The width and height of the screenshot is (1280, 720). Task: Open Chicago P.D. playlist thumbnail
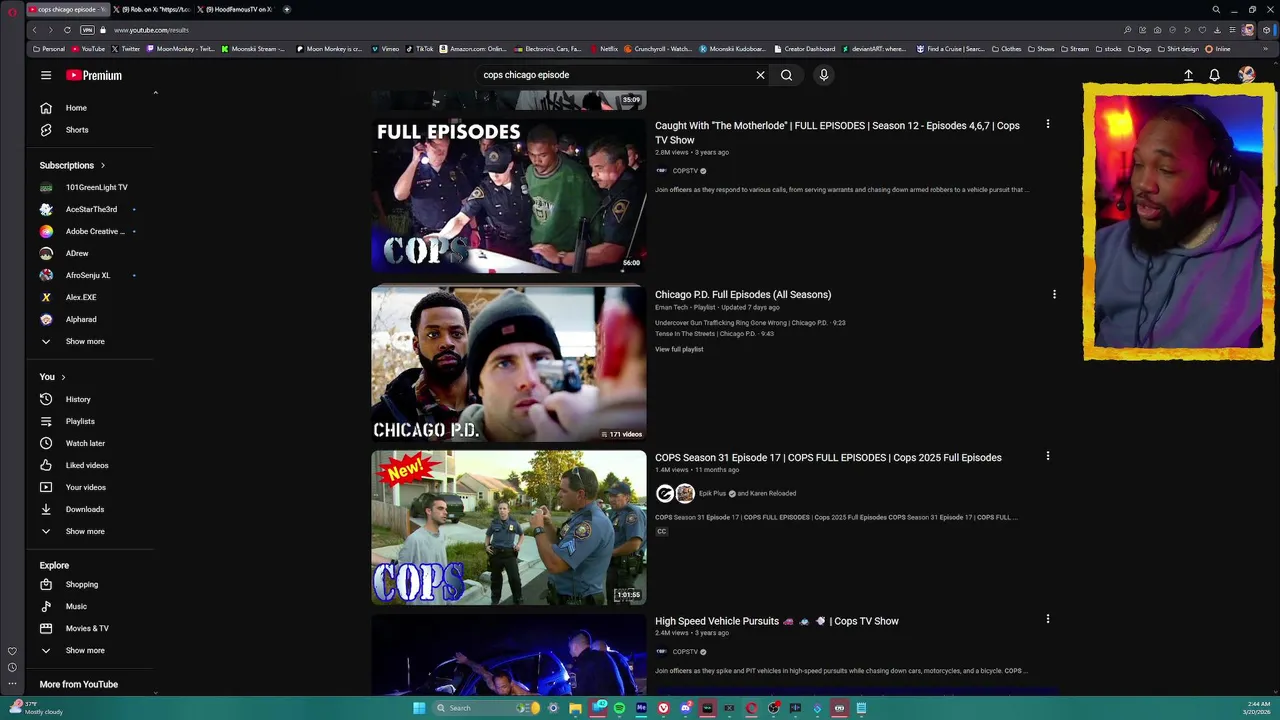point(509,364)
